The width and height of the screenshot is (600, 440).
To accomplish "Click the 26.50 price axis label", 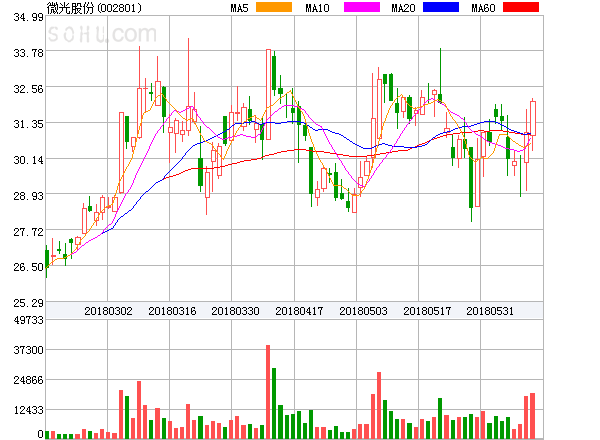I will point(28,267).
